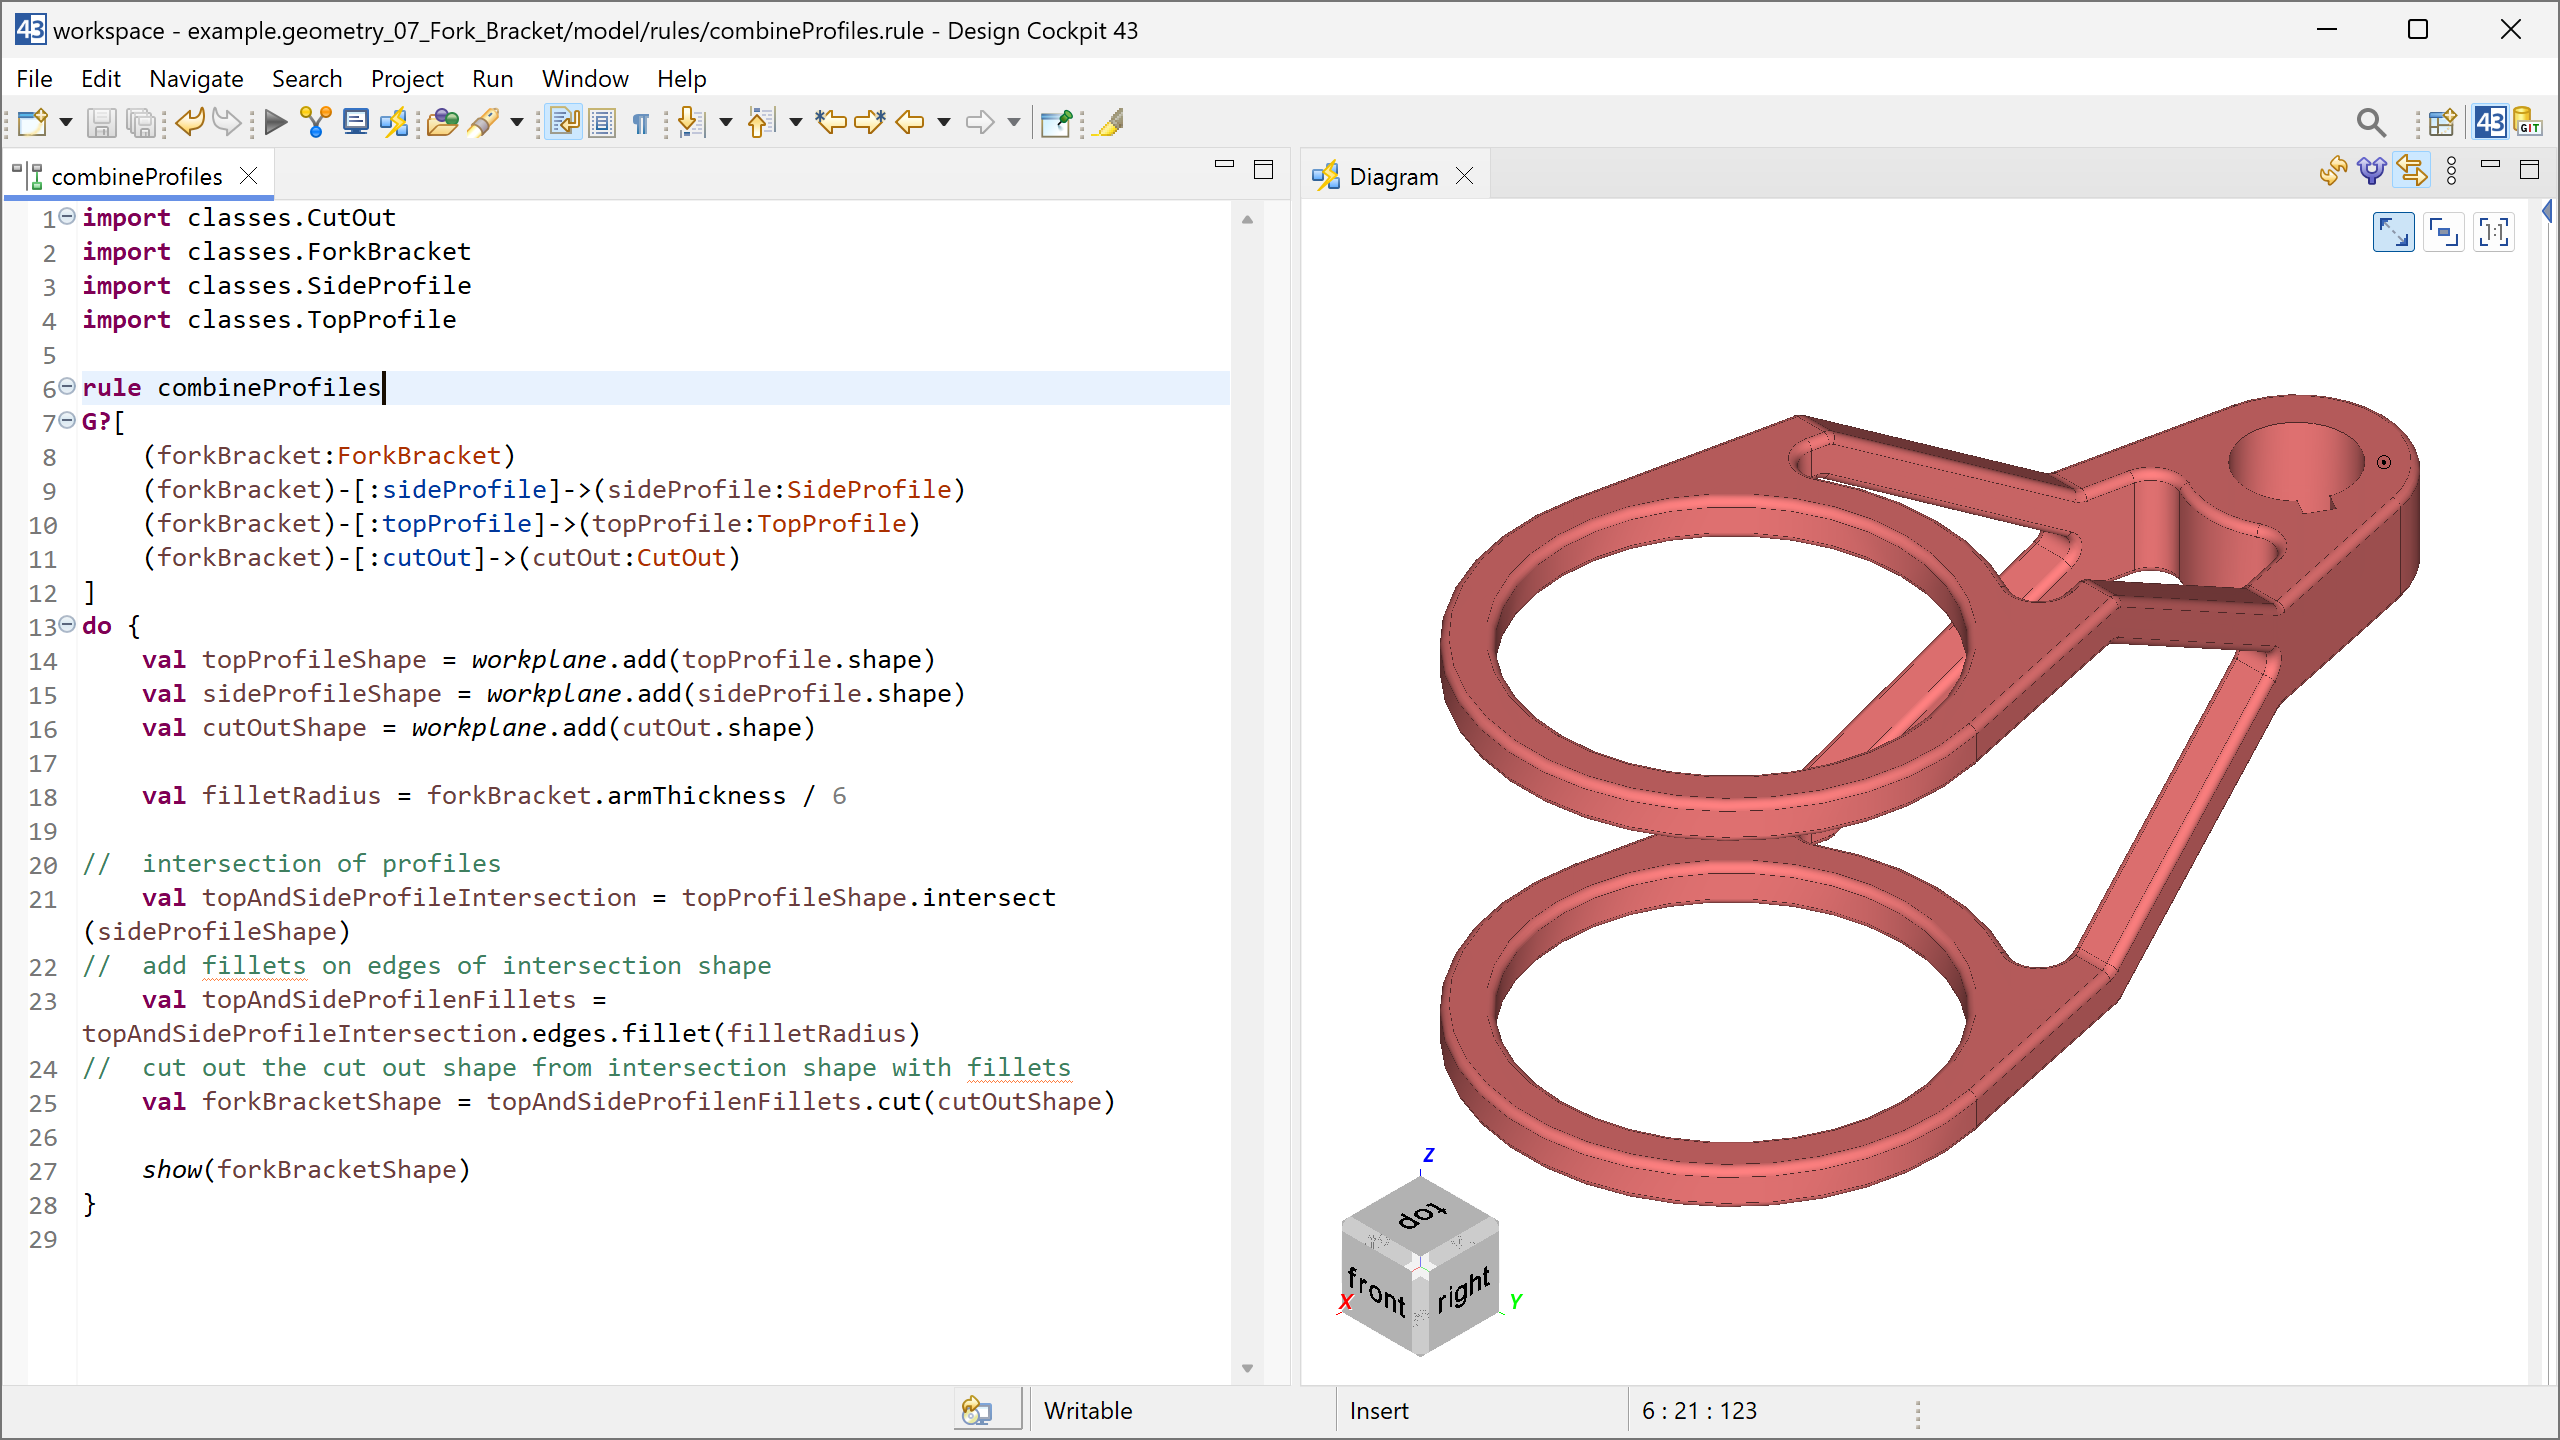Click the top face of the orientation cube
The width and height of the screenshot is (2560, 1440).
(1422, 1214)
